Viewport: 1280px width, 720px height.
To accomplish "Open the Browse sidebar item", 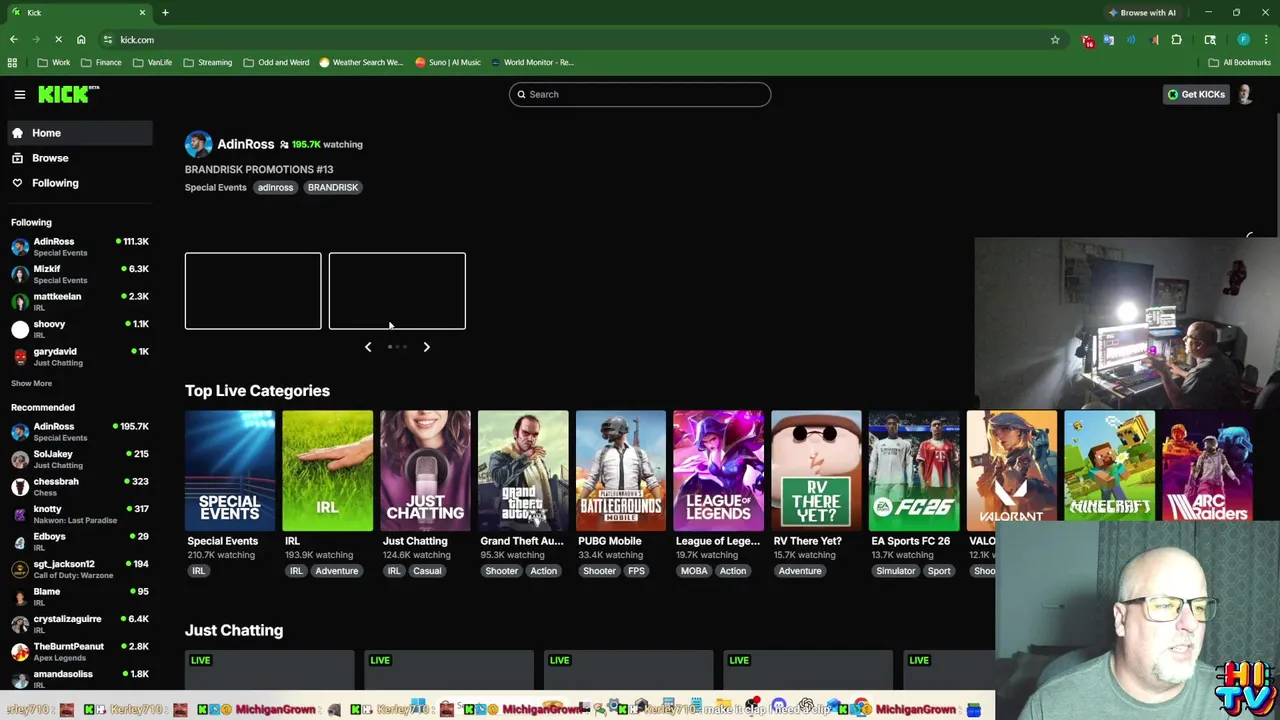I will pyautogui.click(x=80, y=158).
